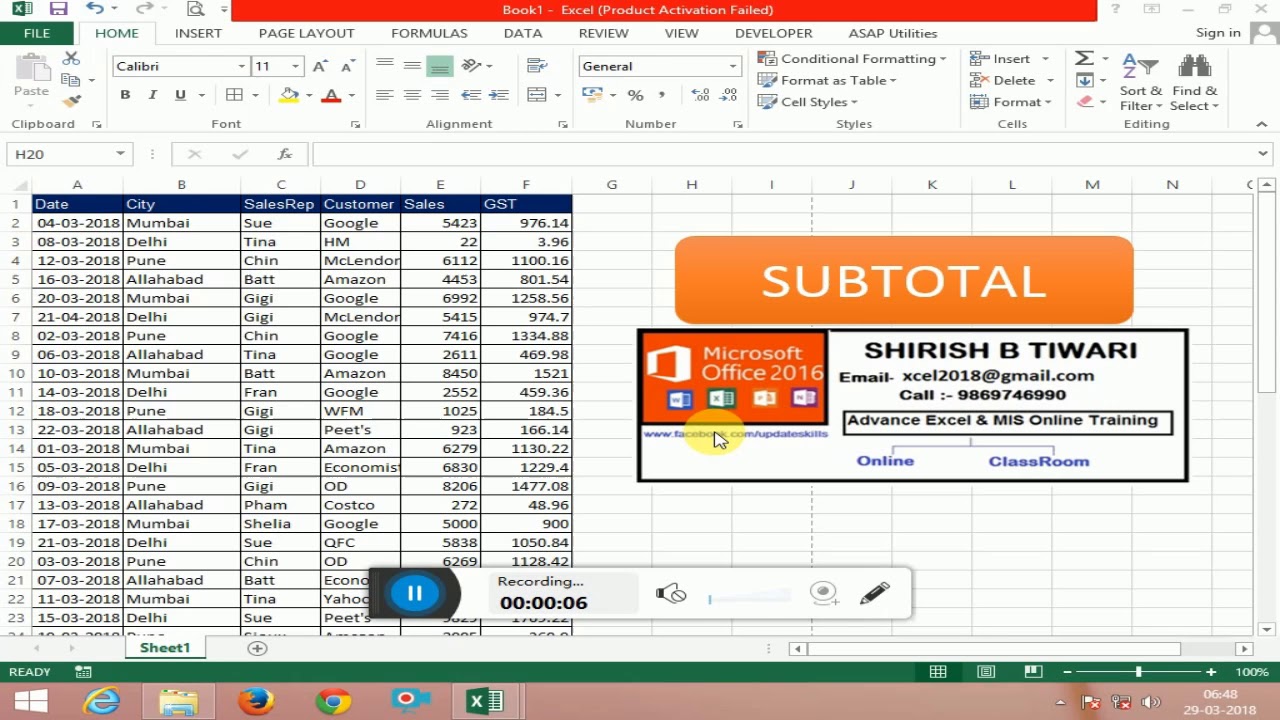This screenshot has height=720, width=1280.
Task: Apply the Borders button
Action: coord(234,95)
